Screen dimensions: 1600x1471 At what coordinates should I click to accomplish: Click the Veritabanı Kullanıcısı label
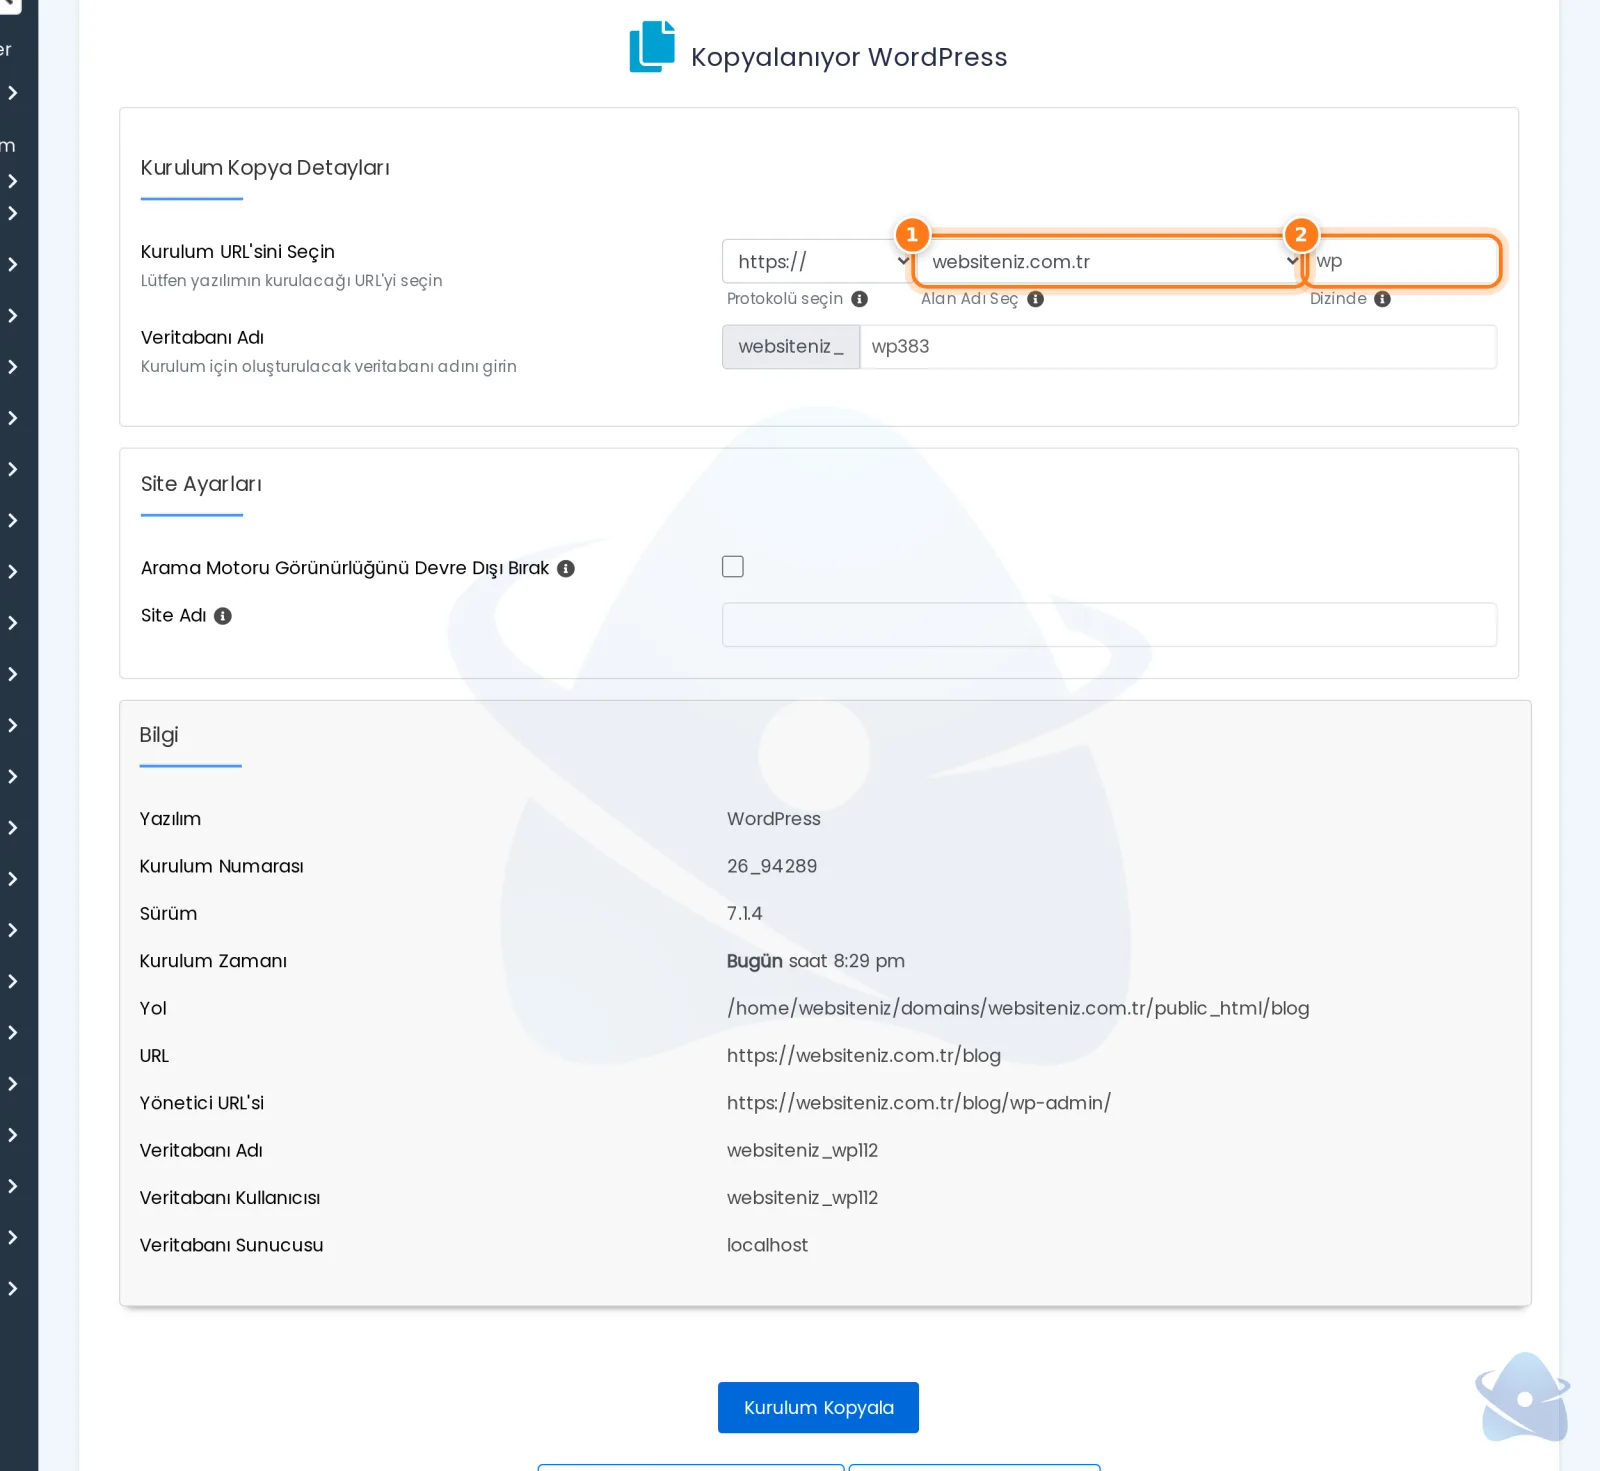pos(230,1198)
